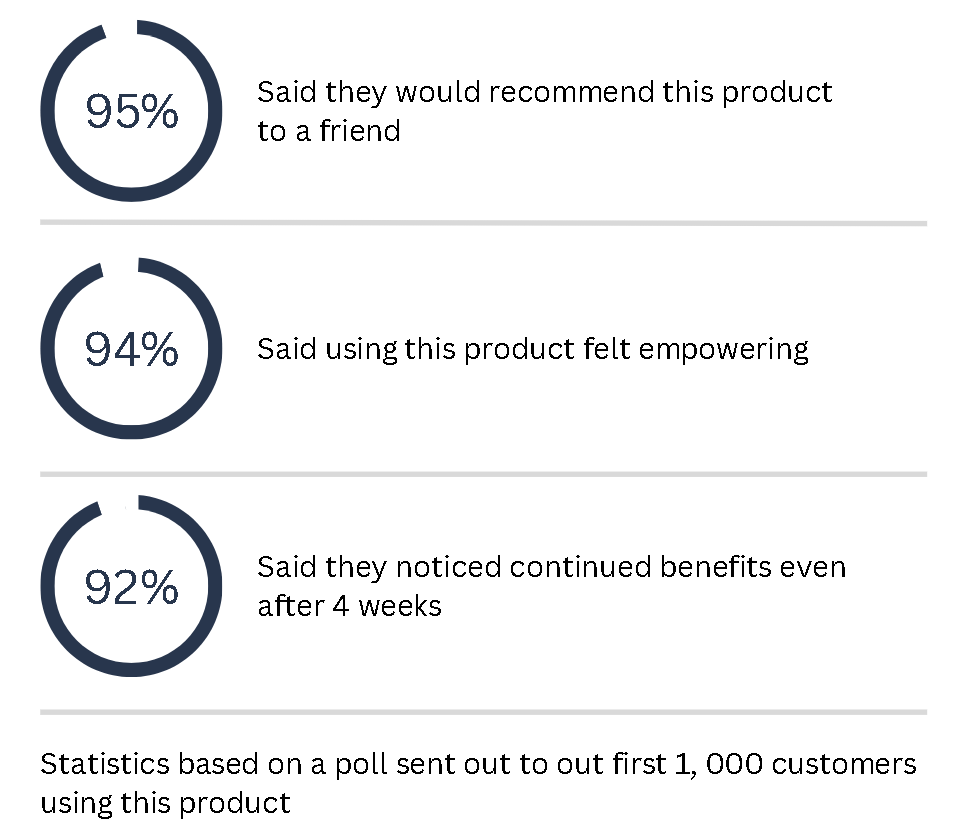Click the 'Statistics based on a poll' footnote
The height and width of the screenshot is (838, 967).
478,783
